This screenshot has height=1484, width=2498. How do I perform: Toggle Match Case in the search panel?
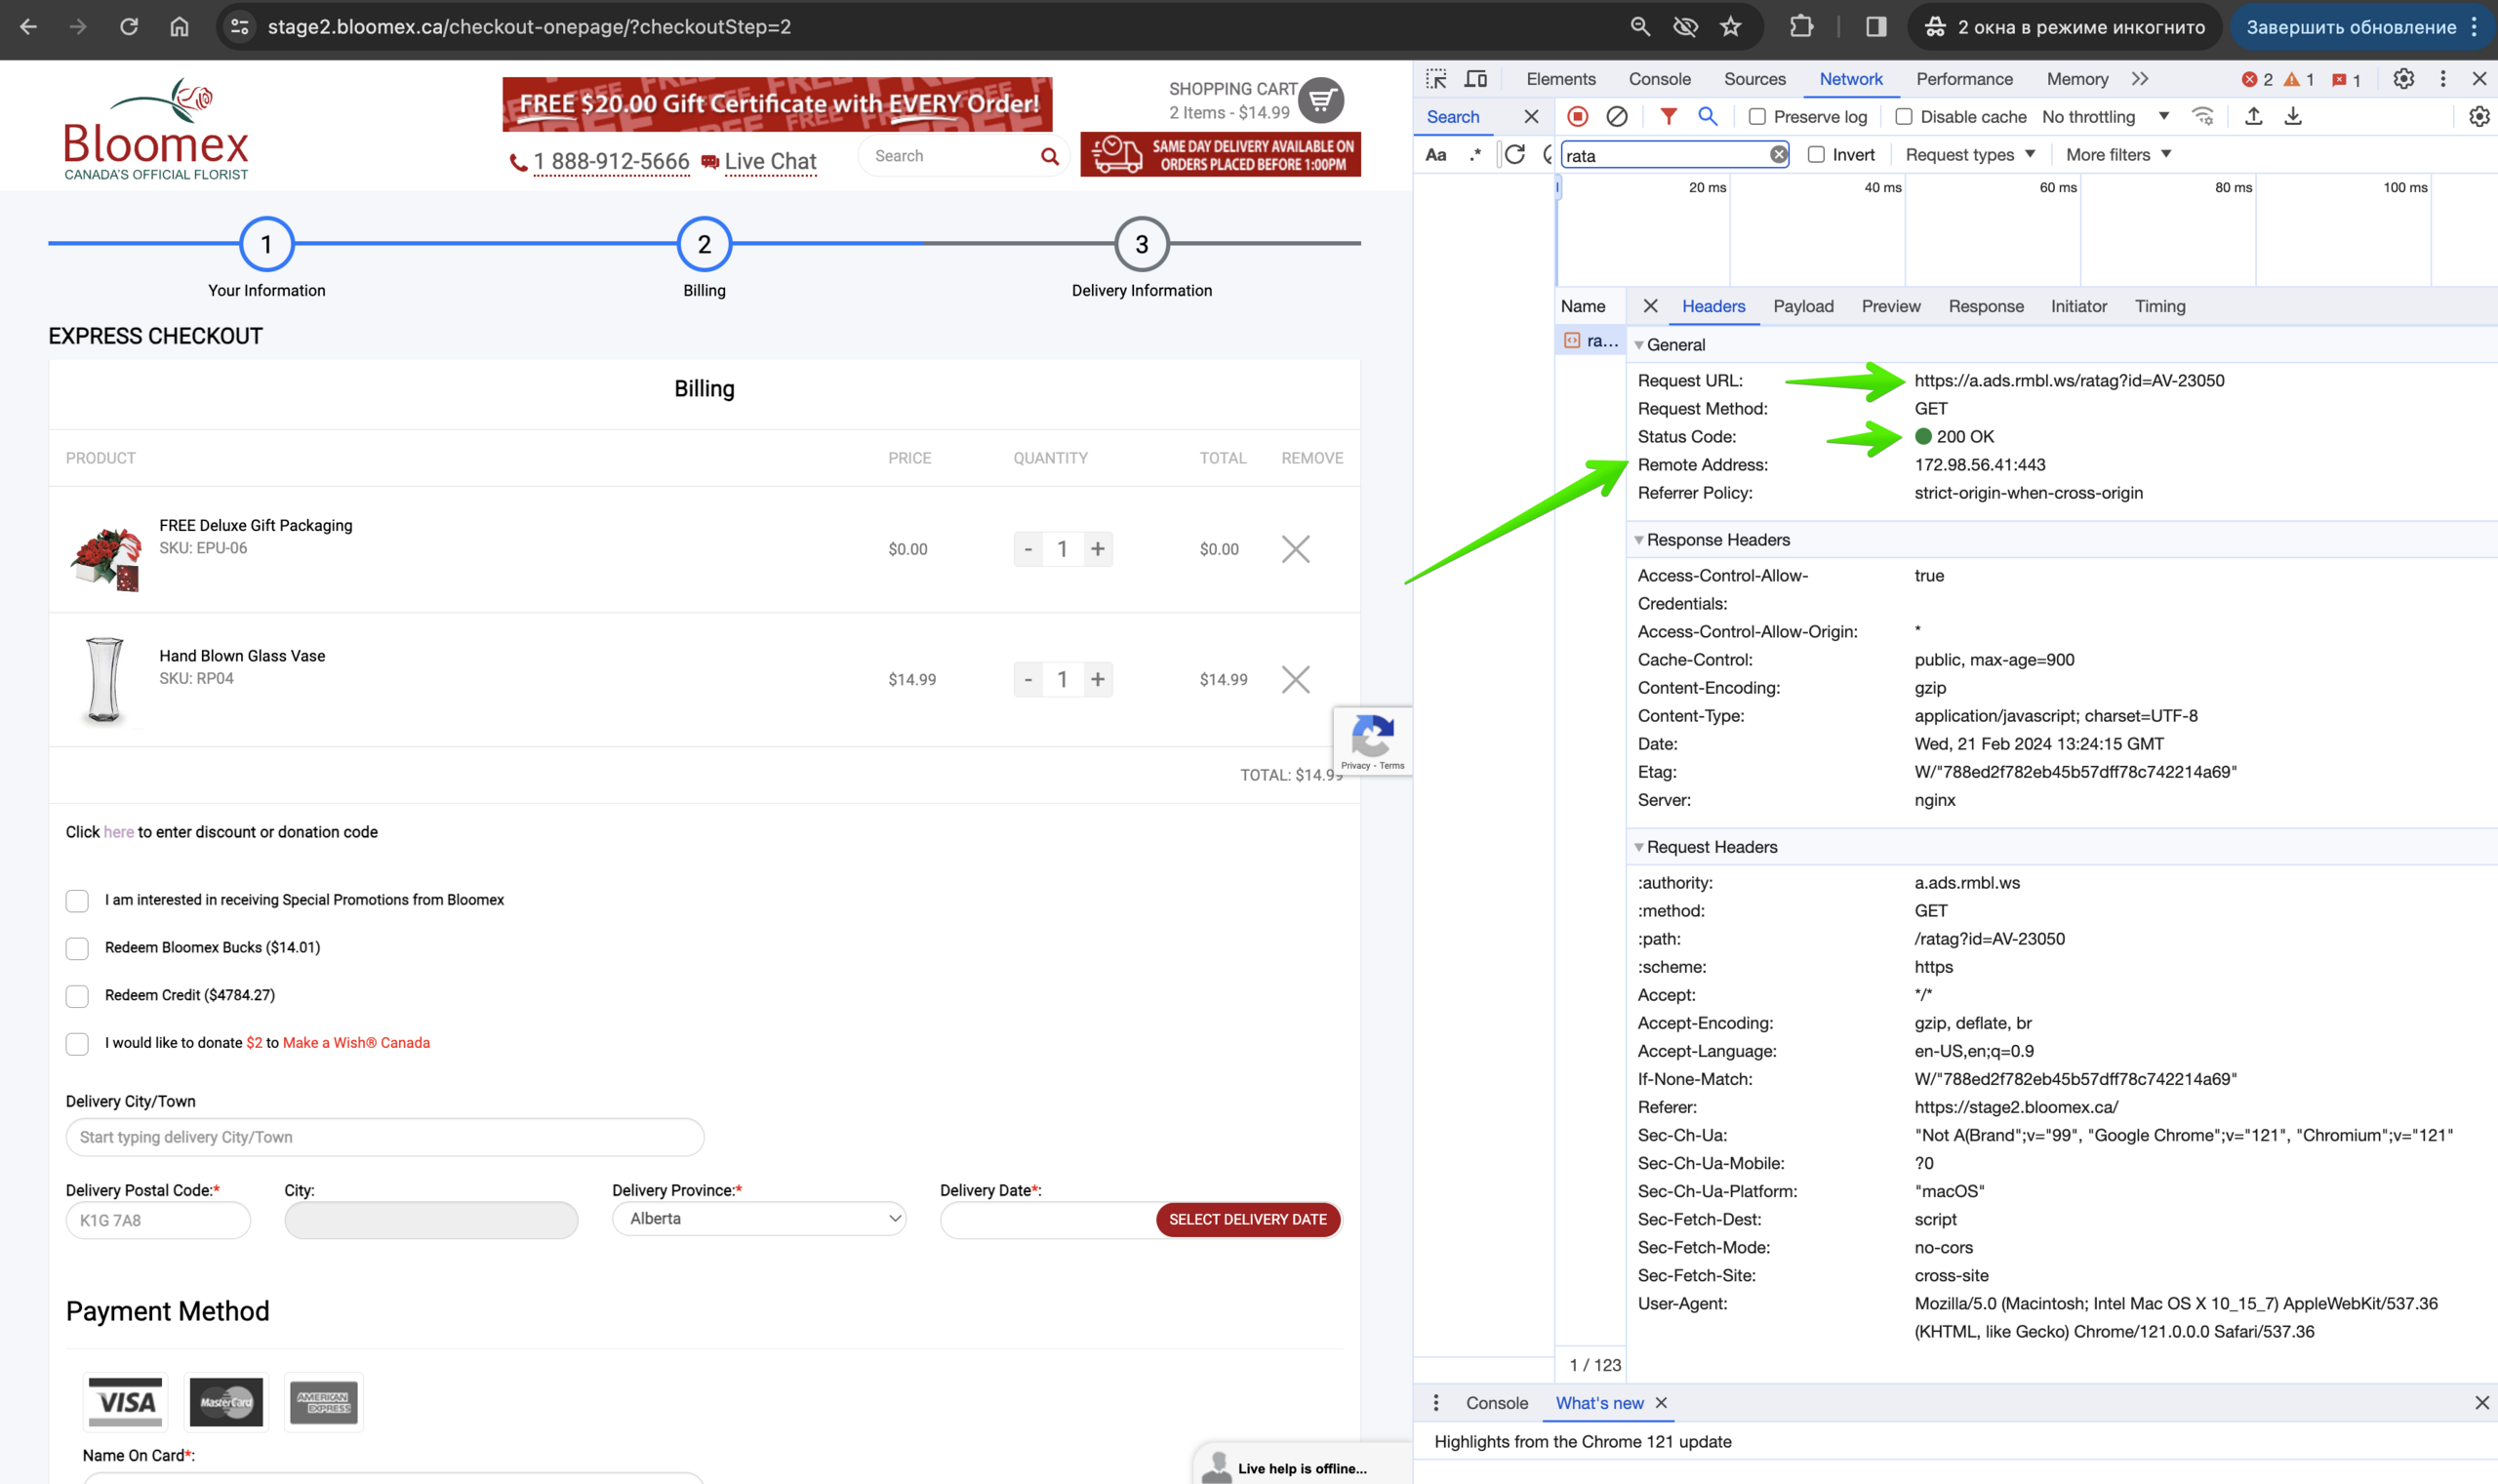[1436, 155]
